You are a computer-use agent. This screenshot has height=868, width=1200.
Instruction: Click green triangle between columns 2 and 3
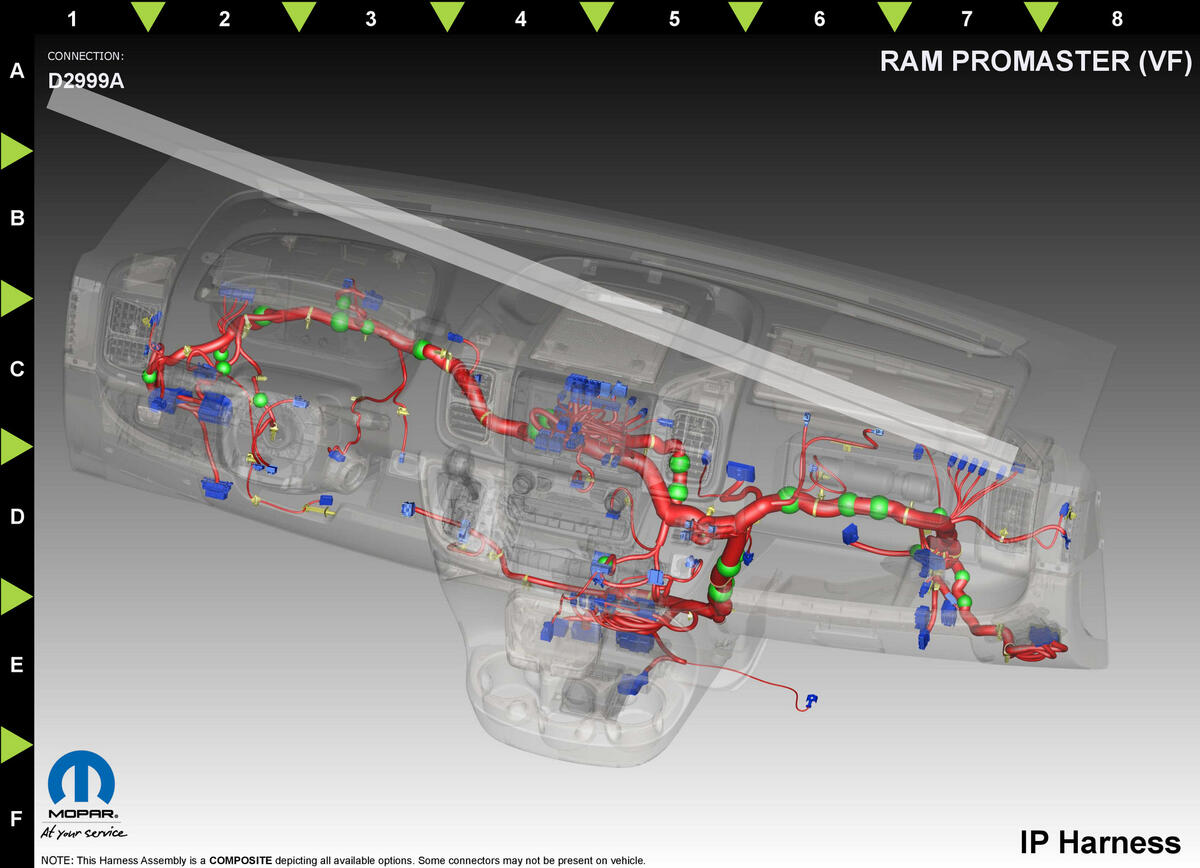pos(299,15)
